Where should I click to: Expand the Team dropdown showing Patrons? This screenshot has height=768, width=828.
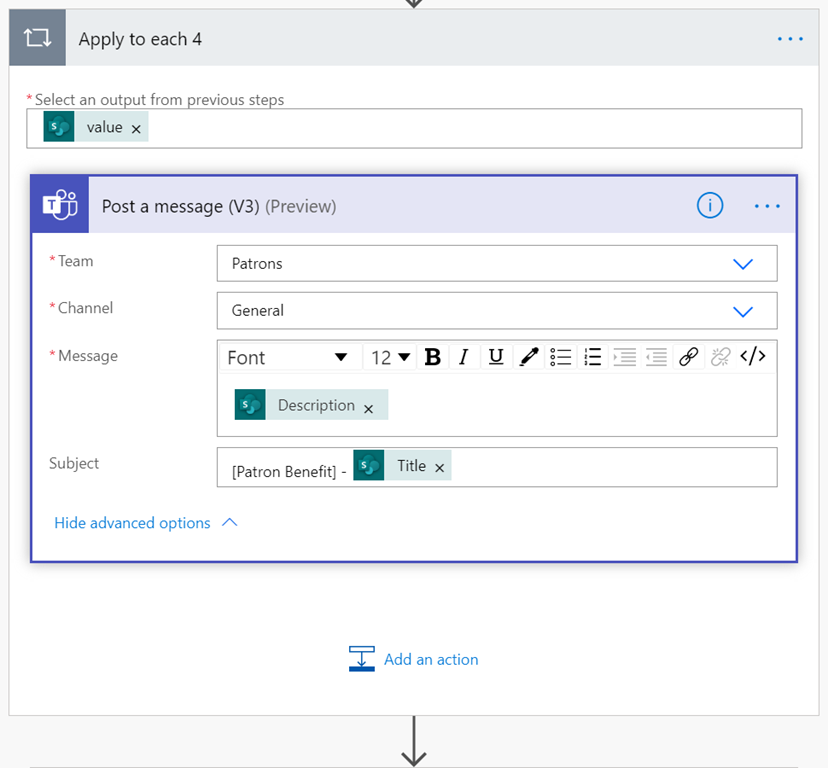coord(742,264)
